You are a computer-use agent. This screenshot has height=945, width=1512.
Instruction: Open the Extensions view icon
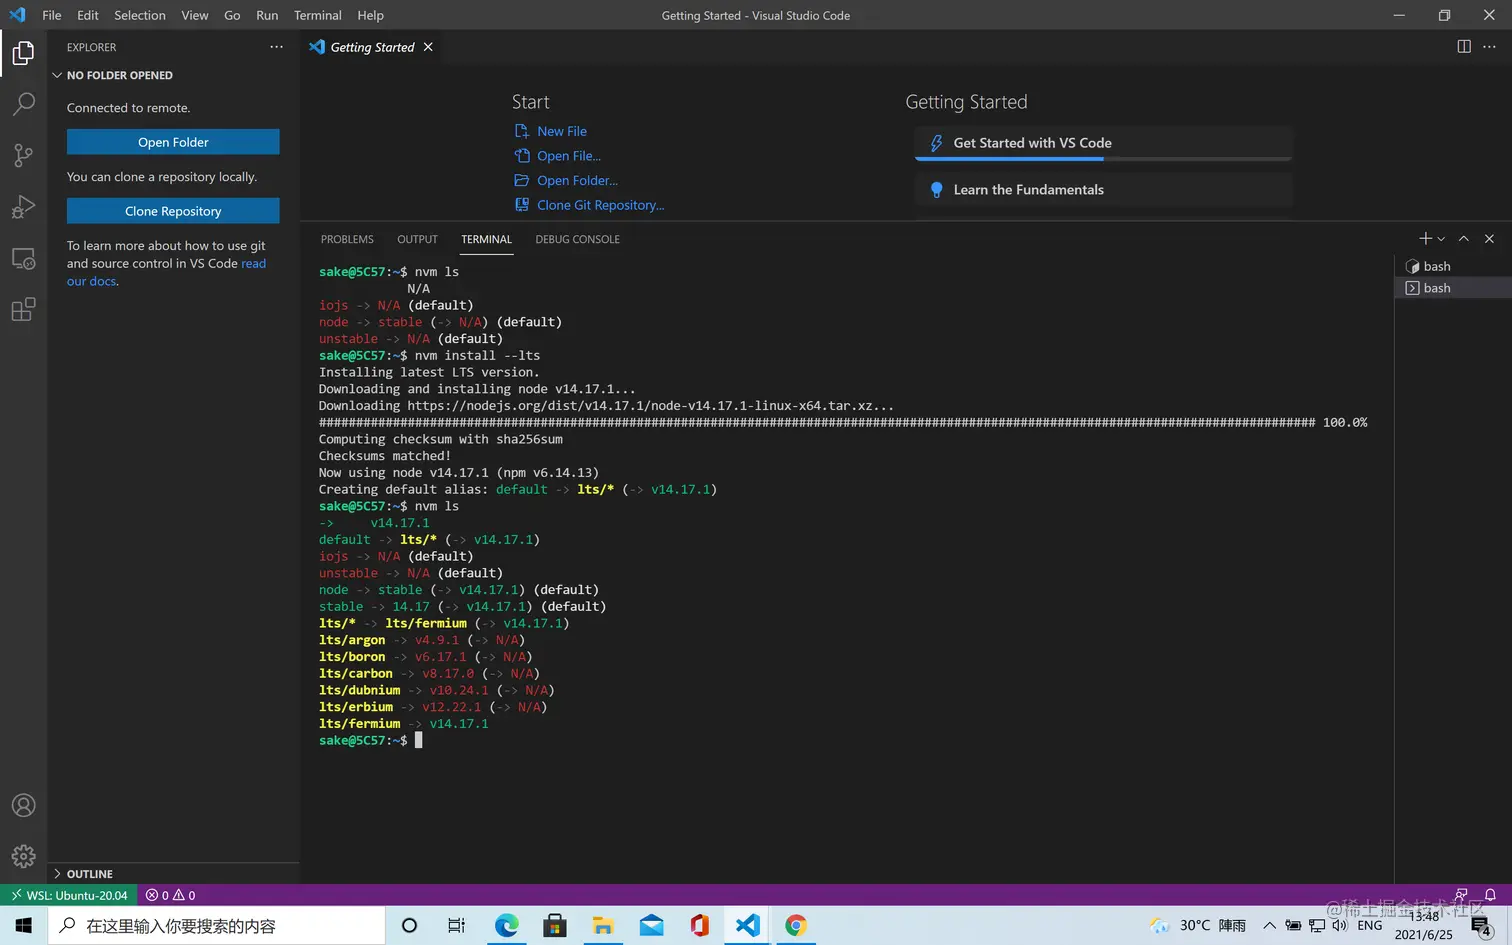pyautogui.click(x=23, y=310)
